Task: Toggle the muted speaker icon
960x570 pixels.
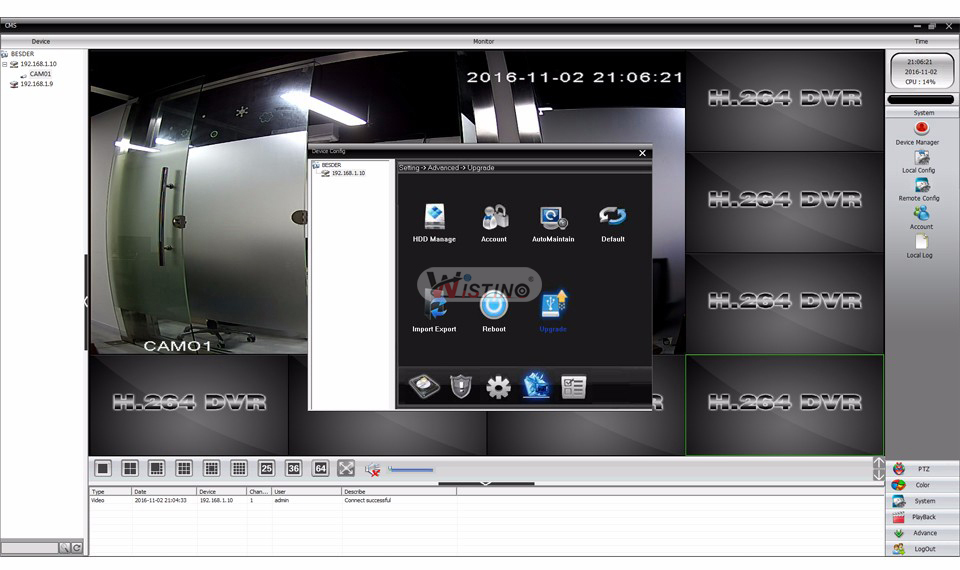Action: pos(373,468)
